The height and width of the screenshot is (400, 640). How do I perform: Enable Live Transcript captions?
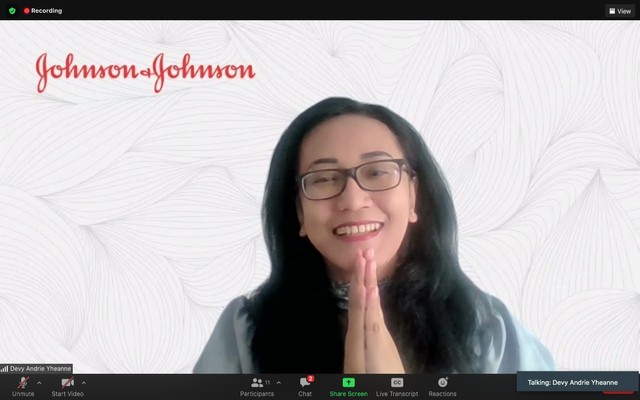[x=397, y=387]
